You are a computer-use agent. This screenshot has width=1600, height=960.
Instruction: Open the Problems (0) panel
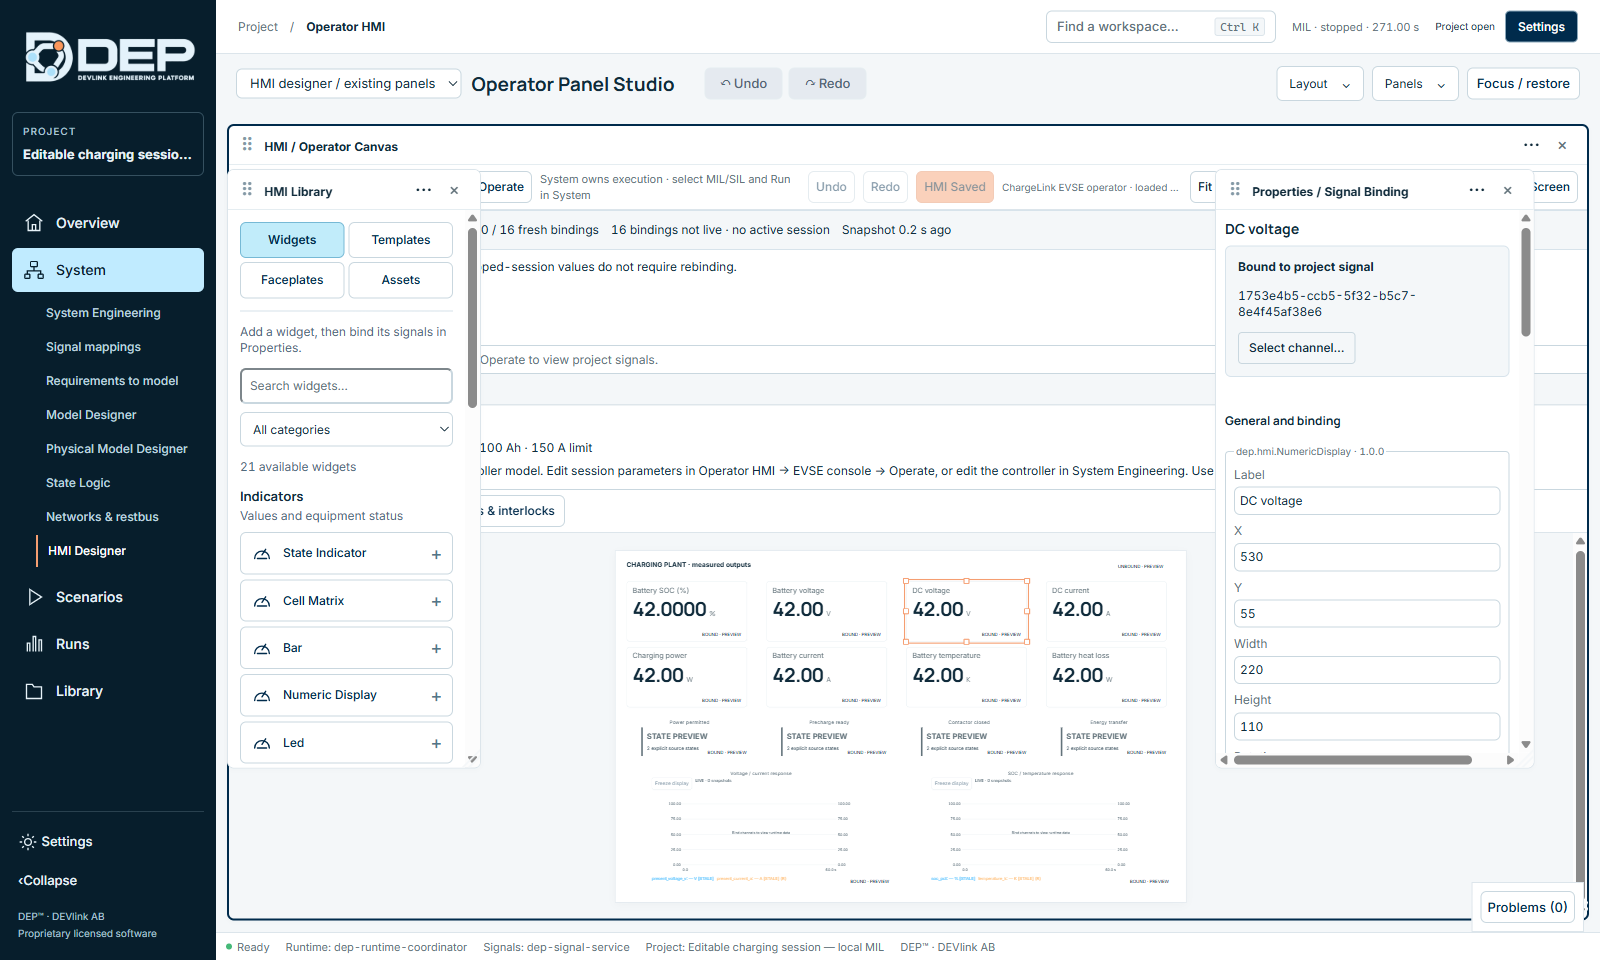click(1527, 907)
